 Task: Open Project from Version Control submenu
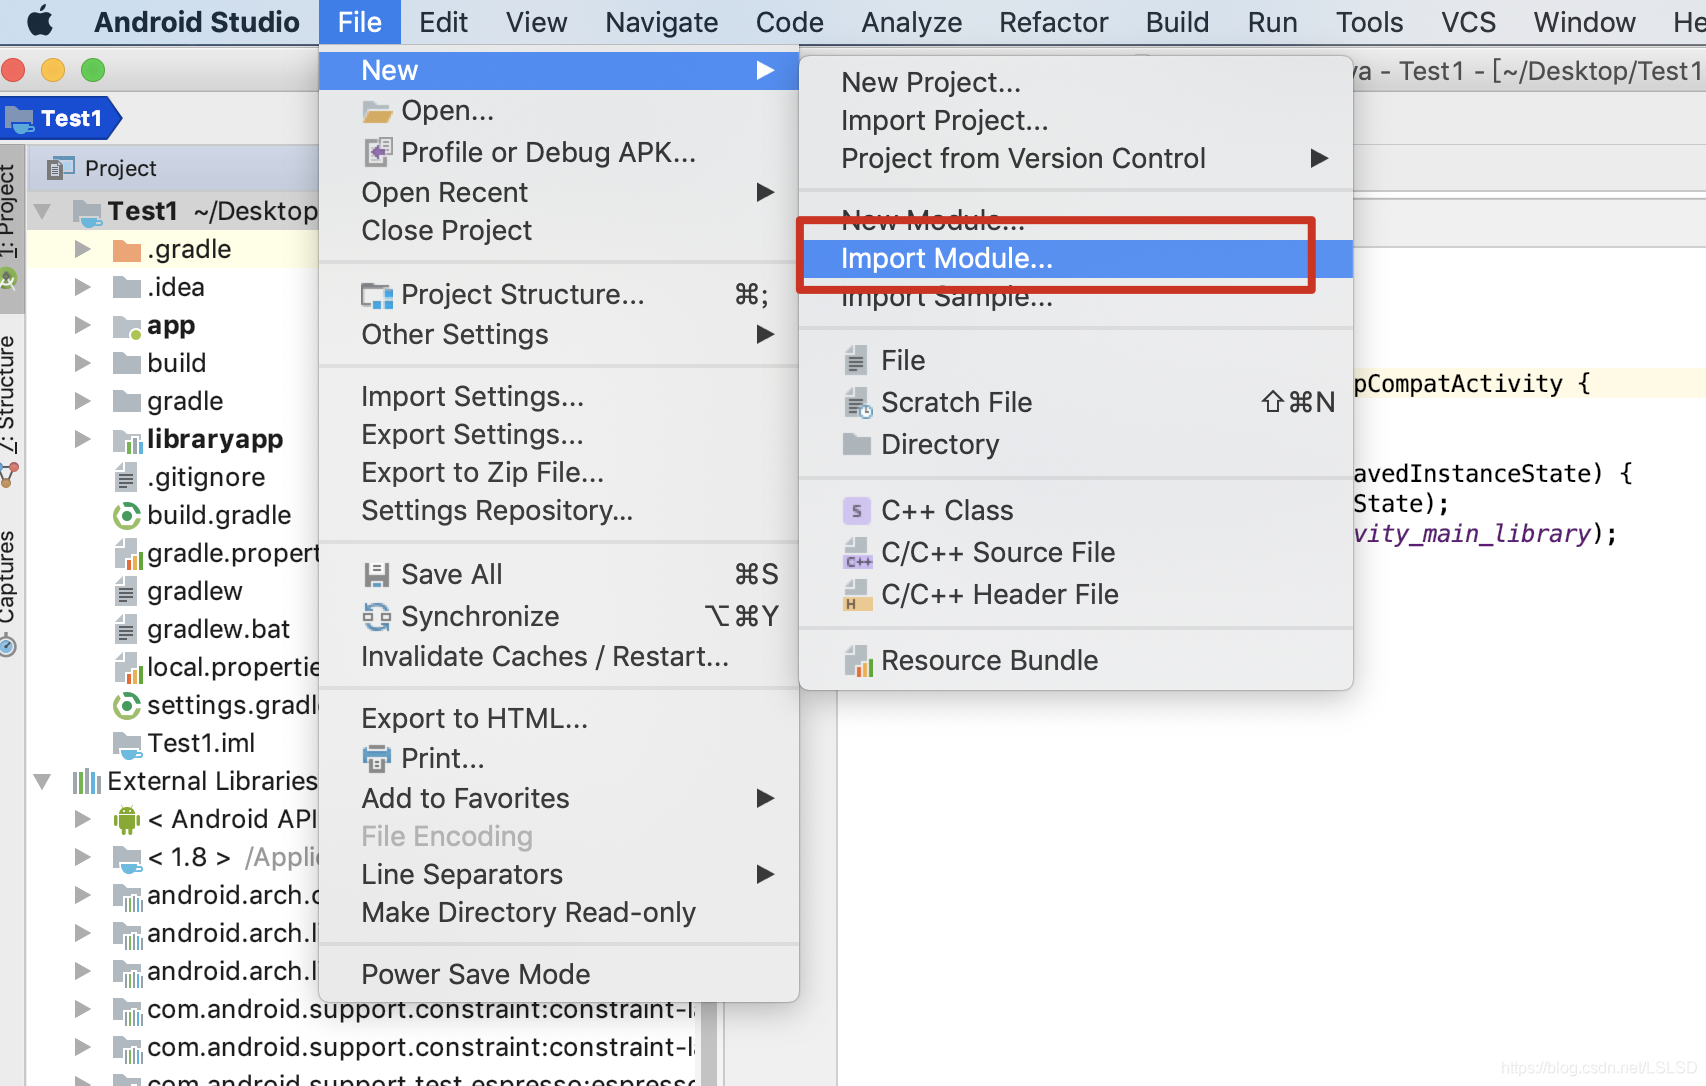(1076, 159)
